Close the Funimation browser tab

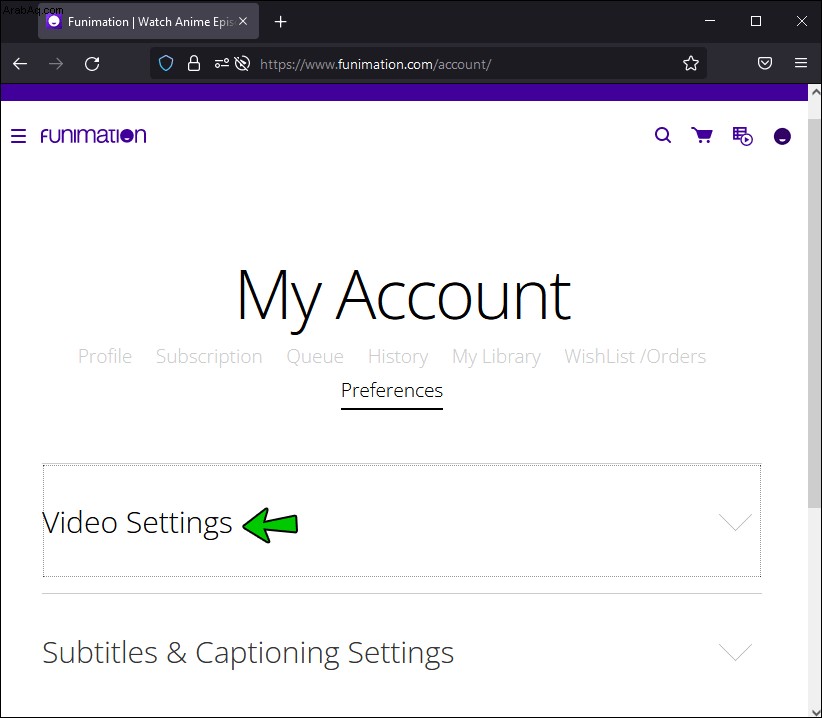coord(243,21)
